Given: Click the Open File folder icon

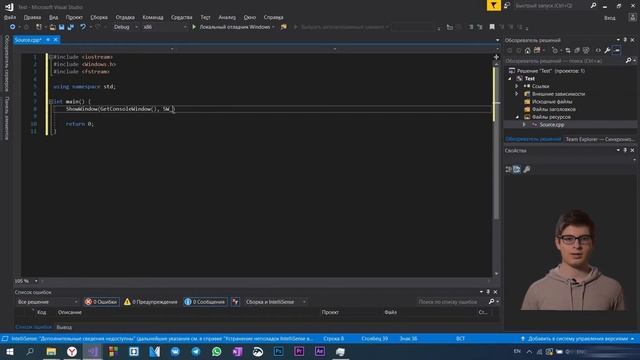Looking at the screenshot, I should 52,27.
